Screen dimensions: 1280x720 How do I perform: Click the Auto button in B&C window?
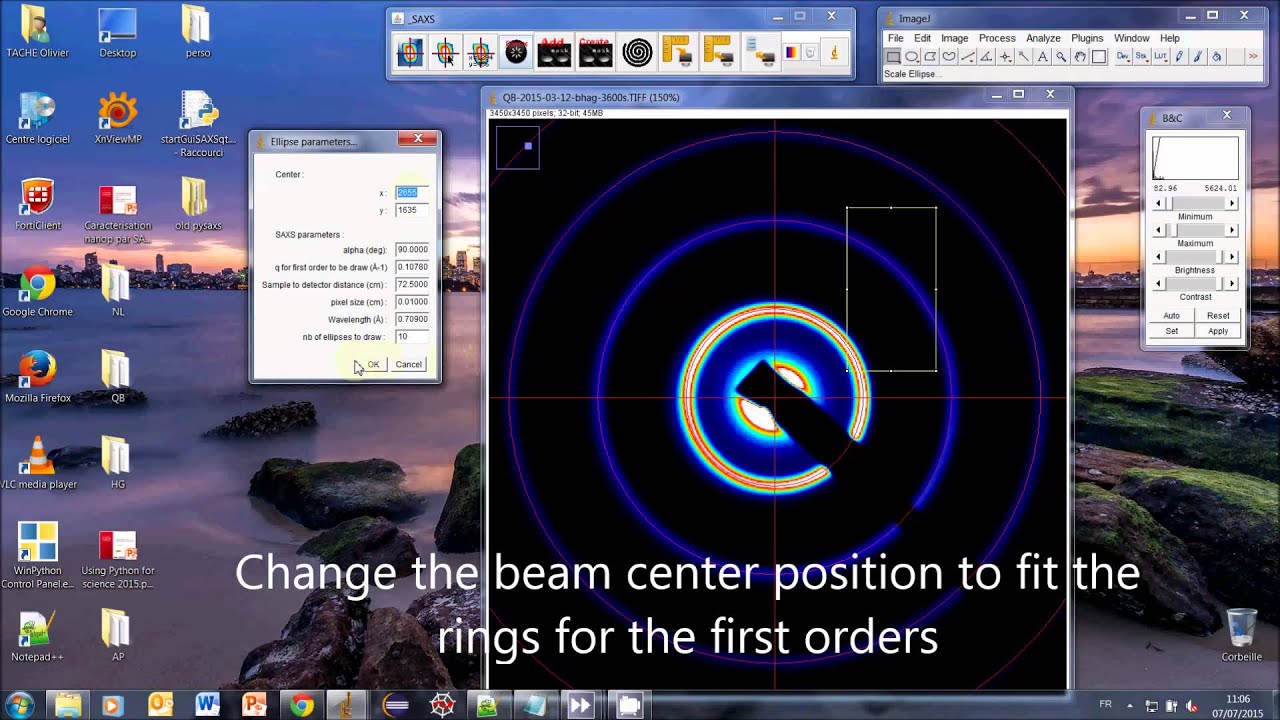coord(1171,315)
